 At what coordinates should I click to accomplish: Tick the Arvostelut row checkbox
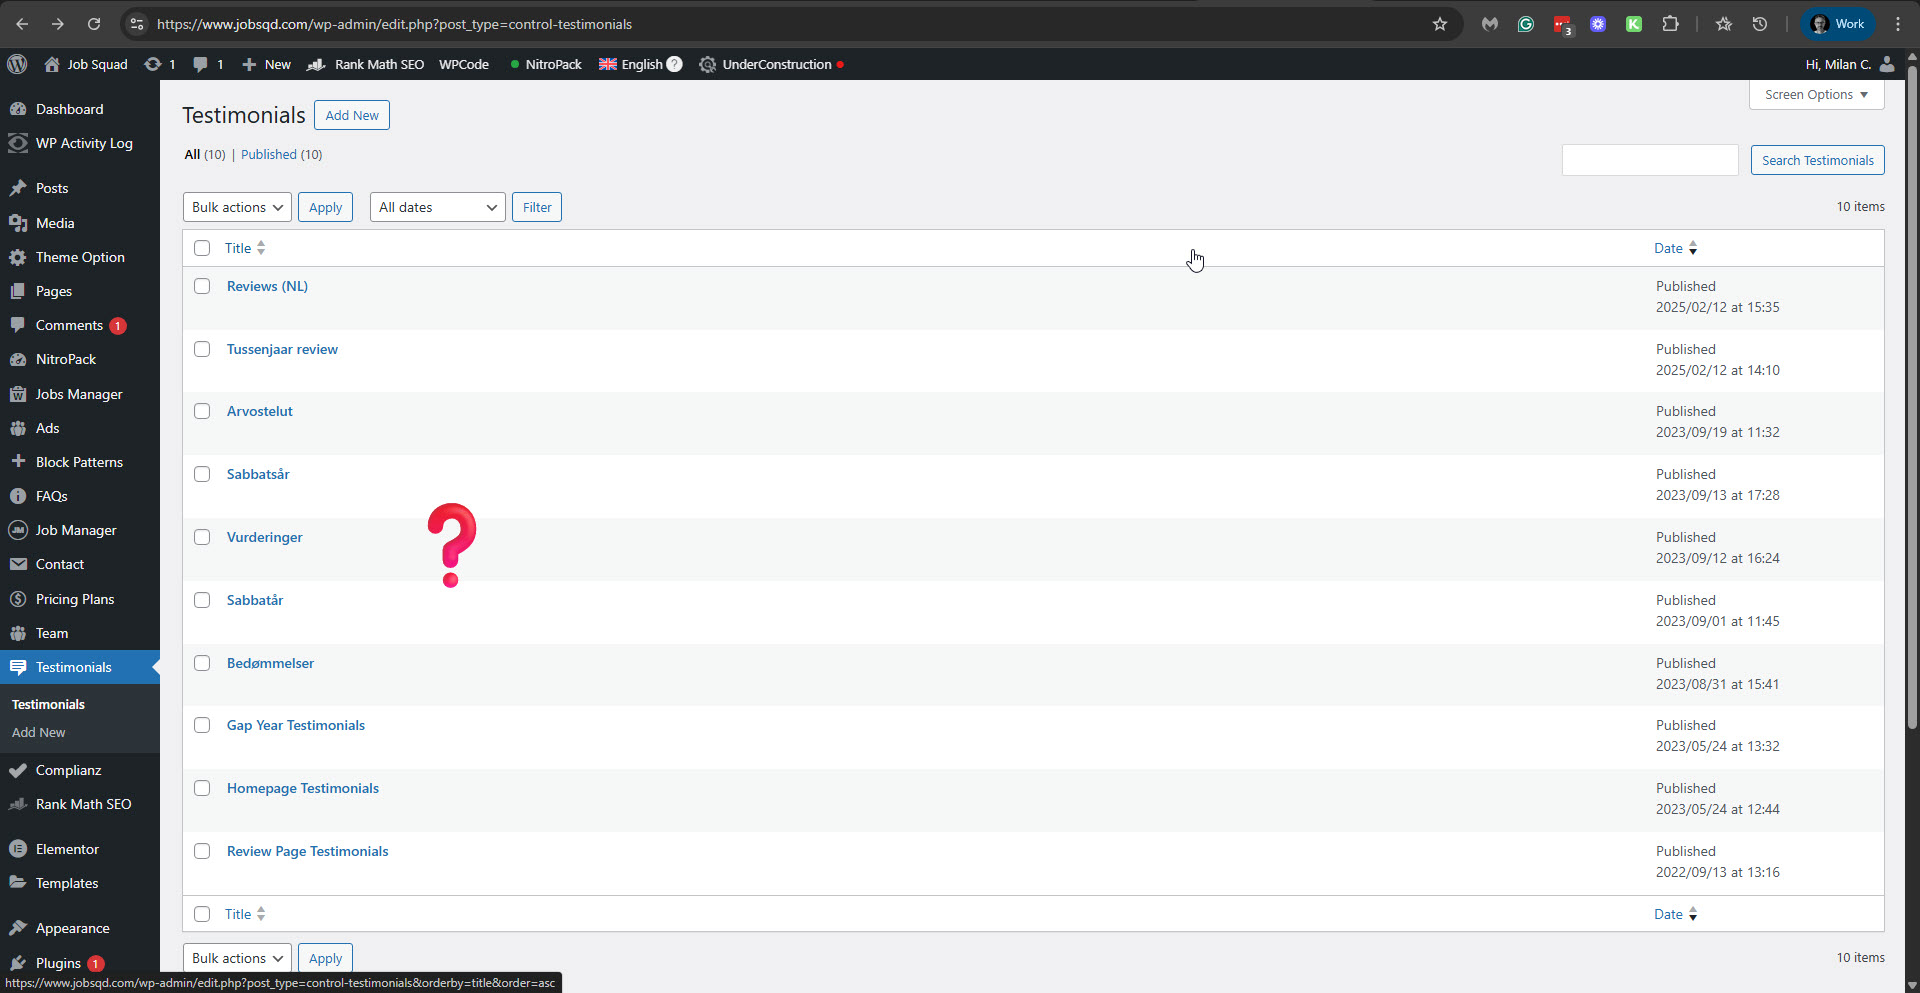click(202, 411)
